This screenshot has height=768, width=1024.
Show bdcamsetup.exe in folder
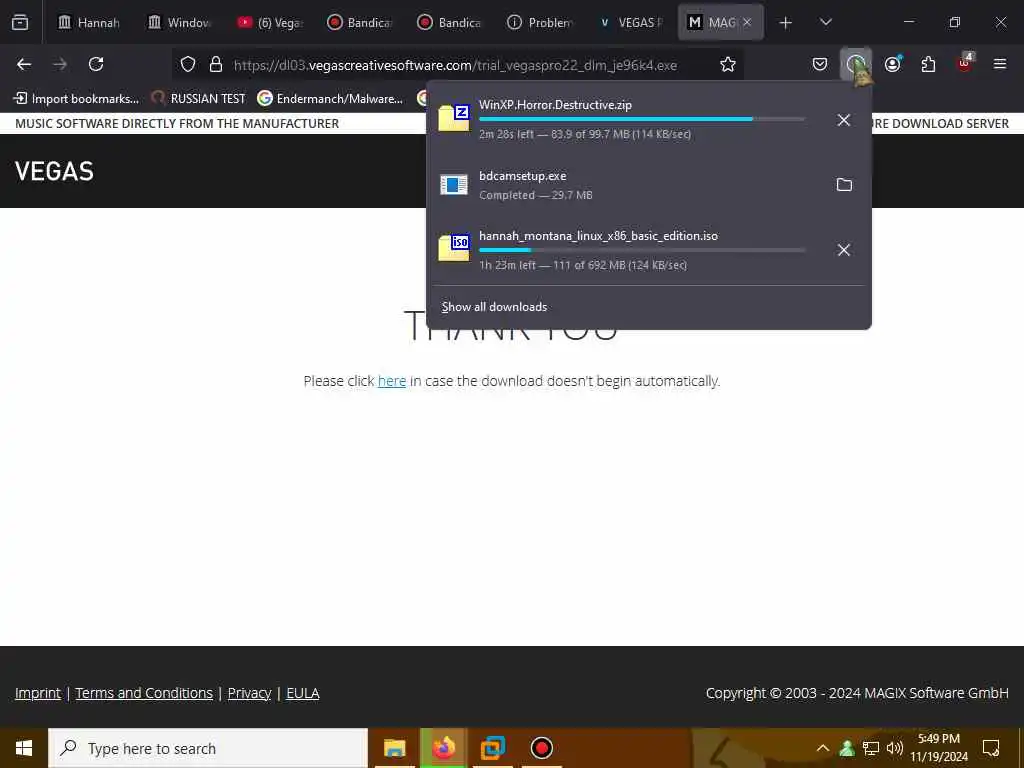844,185
